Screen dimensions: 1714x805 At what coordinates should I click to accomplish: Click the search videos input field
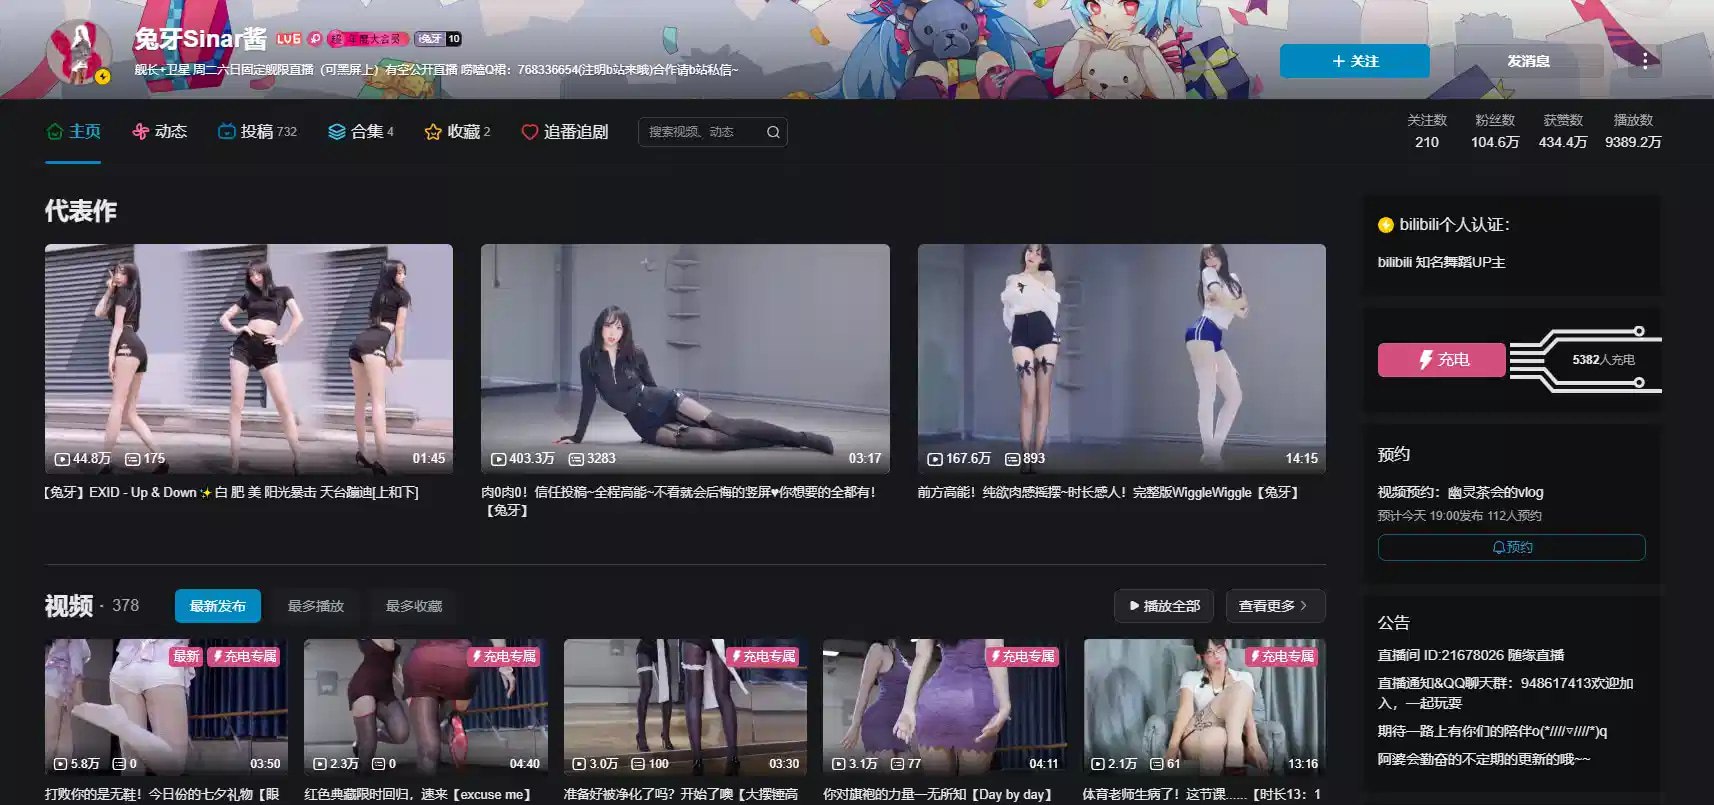pyautogui.click(x=702, y=132)
